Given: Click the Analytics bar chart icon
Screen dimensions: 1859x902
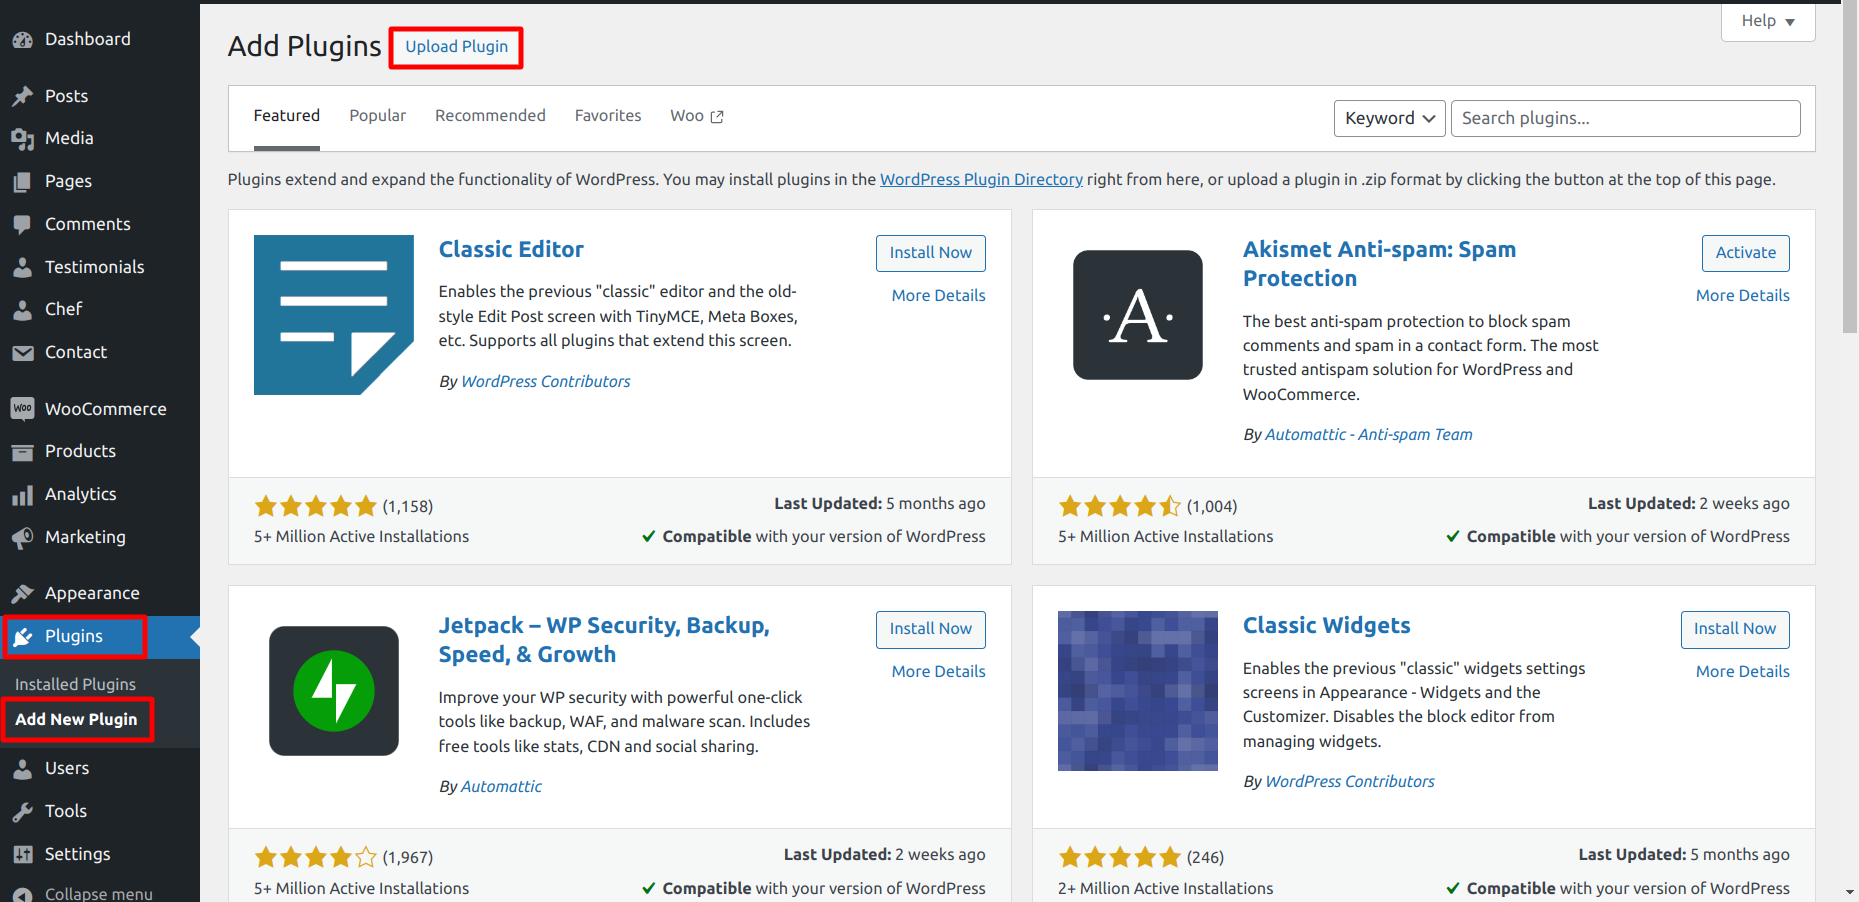Looking at the screenshot, I should tap(22, 495).
